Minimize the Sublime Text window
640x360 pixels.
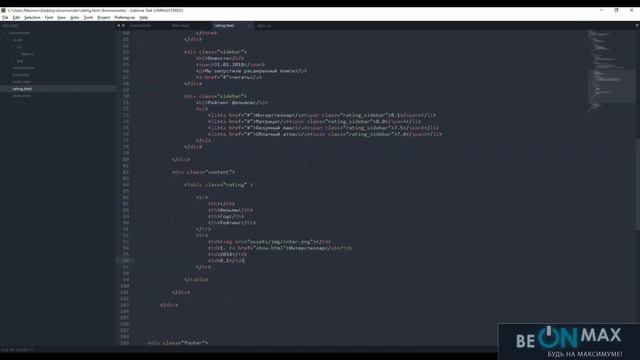coord(601,10)
